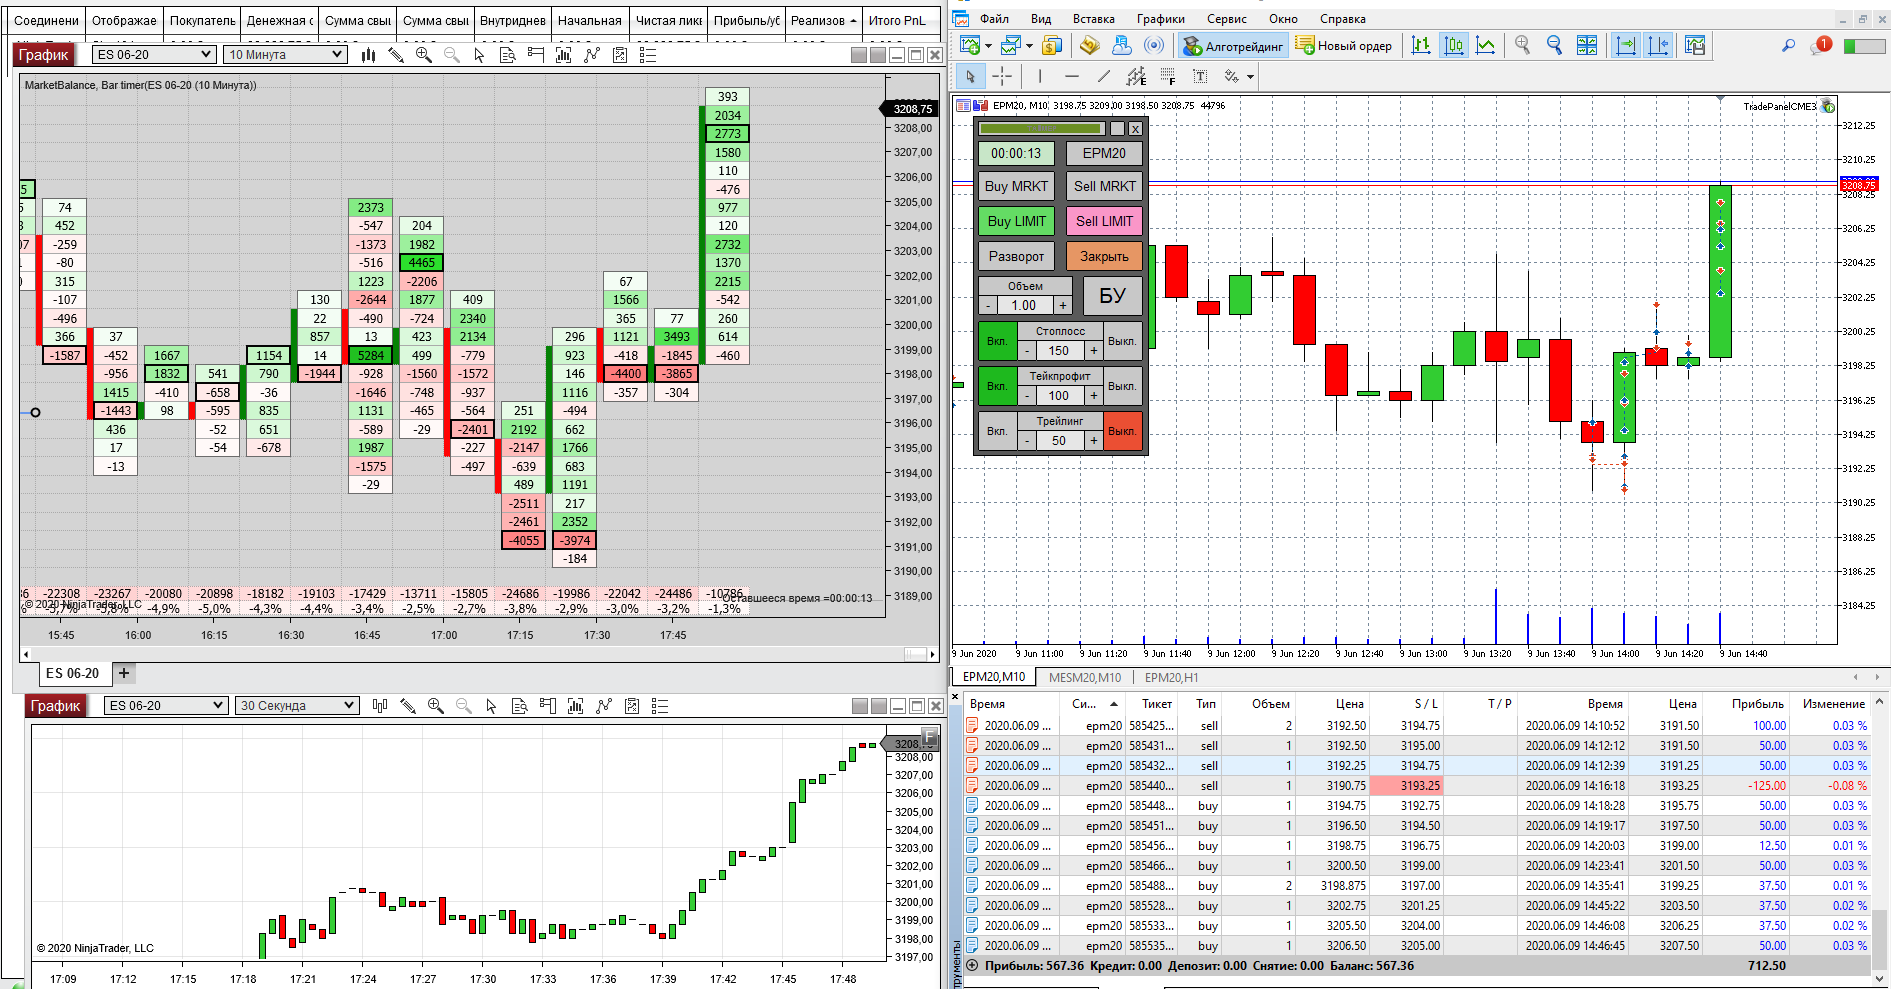Turn off Тейкпрофит with the Выкл. button
1891x989 pixels.
click(1122, 386)
